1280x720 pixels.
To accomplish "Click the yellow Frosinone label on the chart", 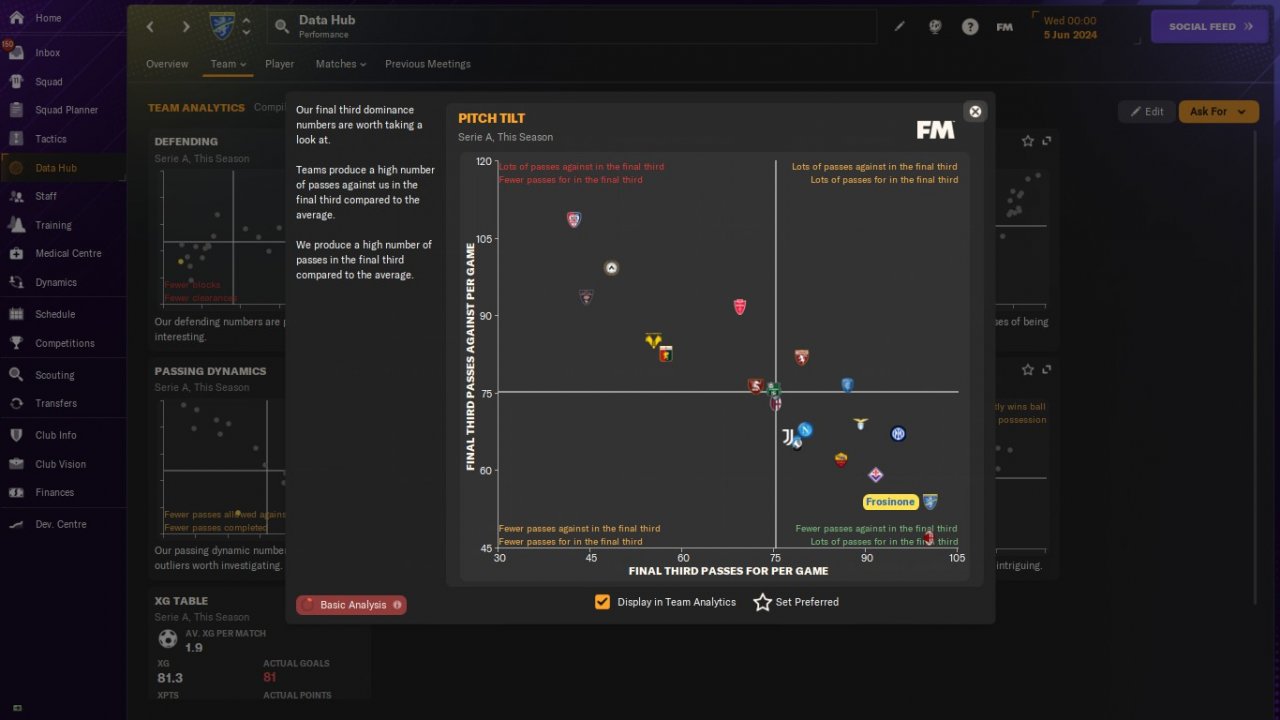I will (890, 502).
